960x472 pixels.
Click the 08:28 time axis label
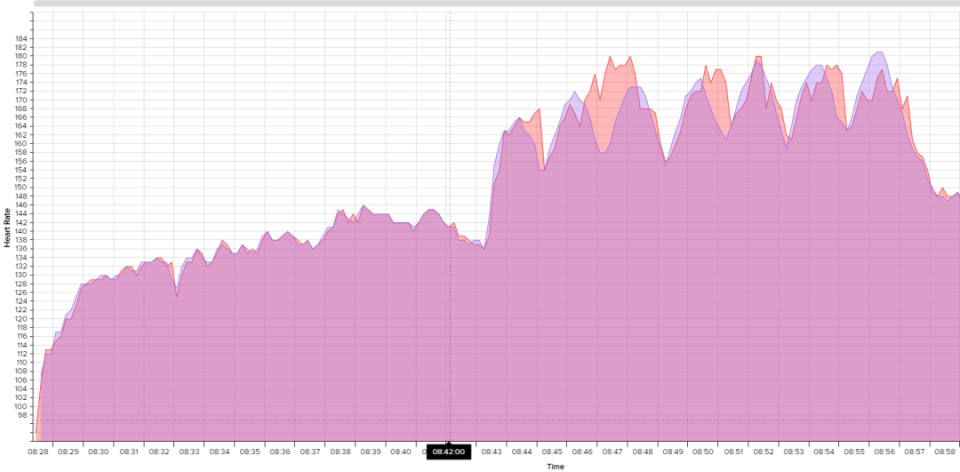click(38, 451)
